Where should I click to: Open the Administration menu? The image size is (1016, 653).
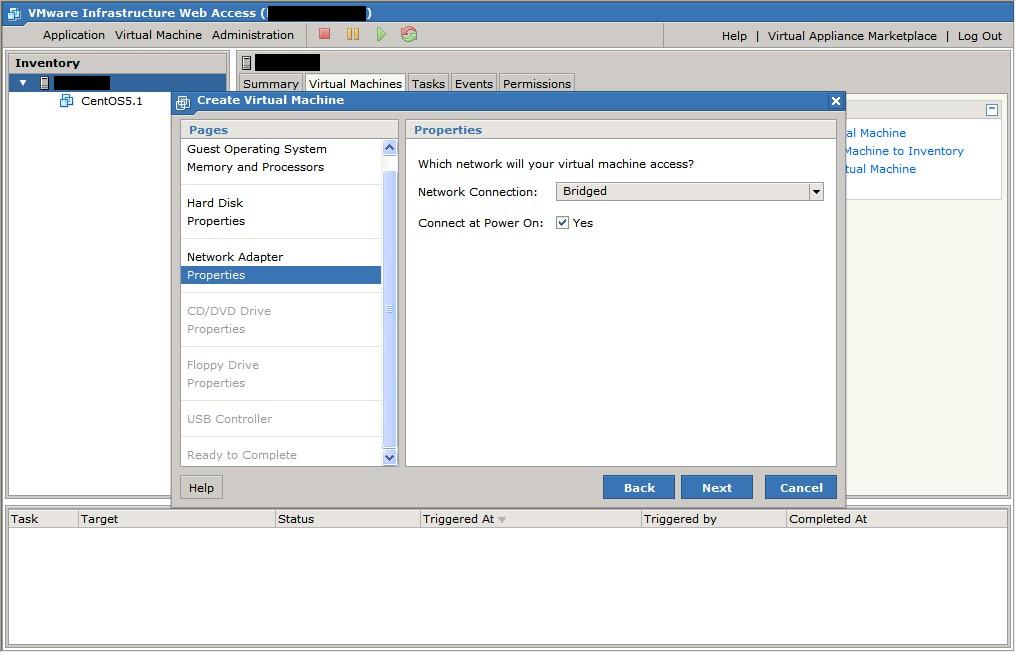[253, 35]
